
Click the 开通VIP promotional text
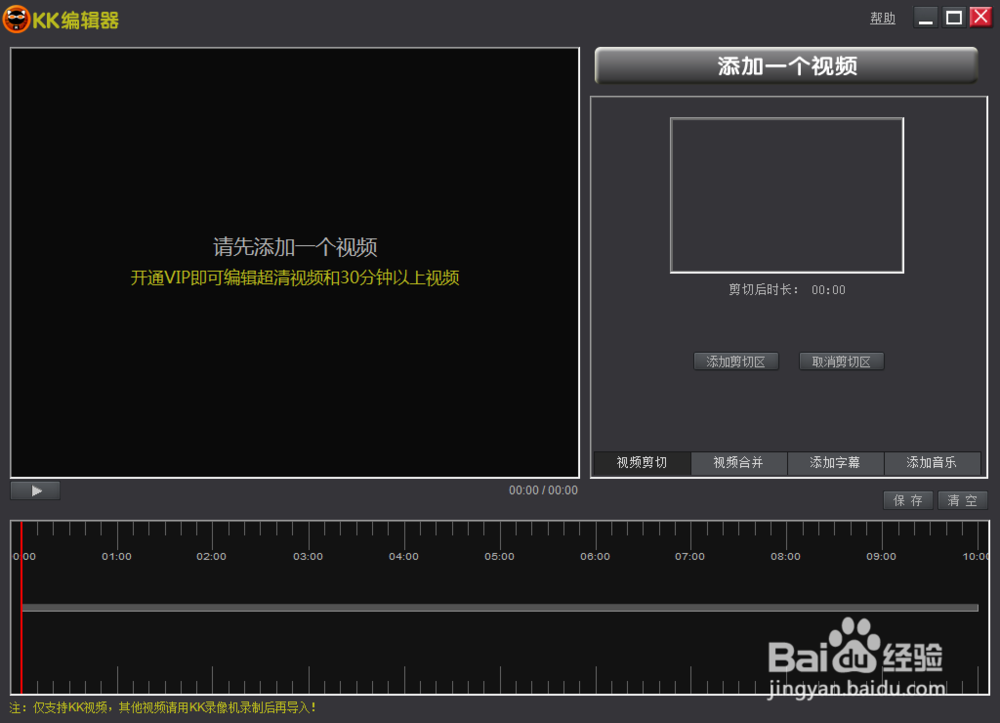(x=295, y=278)
